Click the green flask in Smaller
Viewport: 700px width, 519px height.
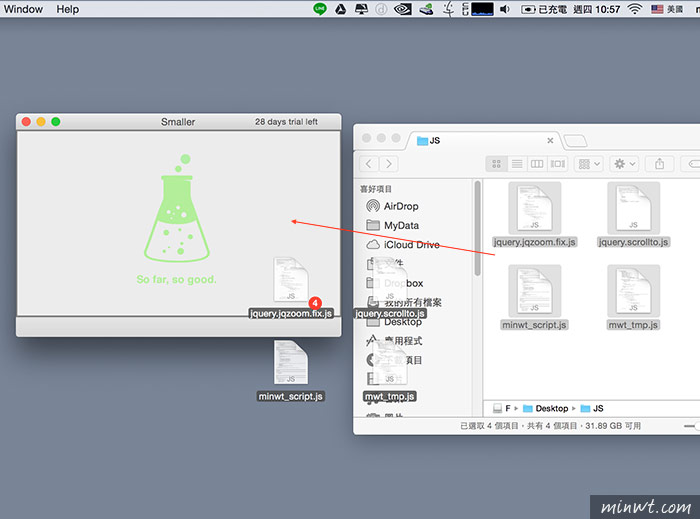(177, 208)
